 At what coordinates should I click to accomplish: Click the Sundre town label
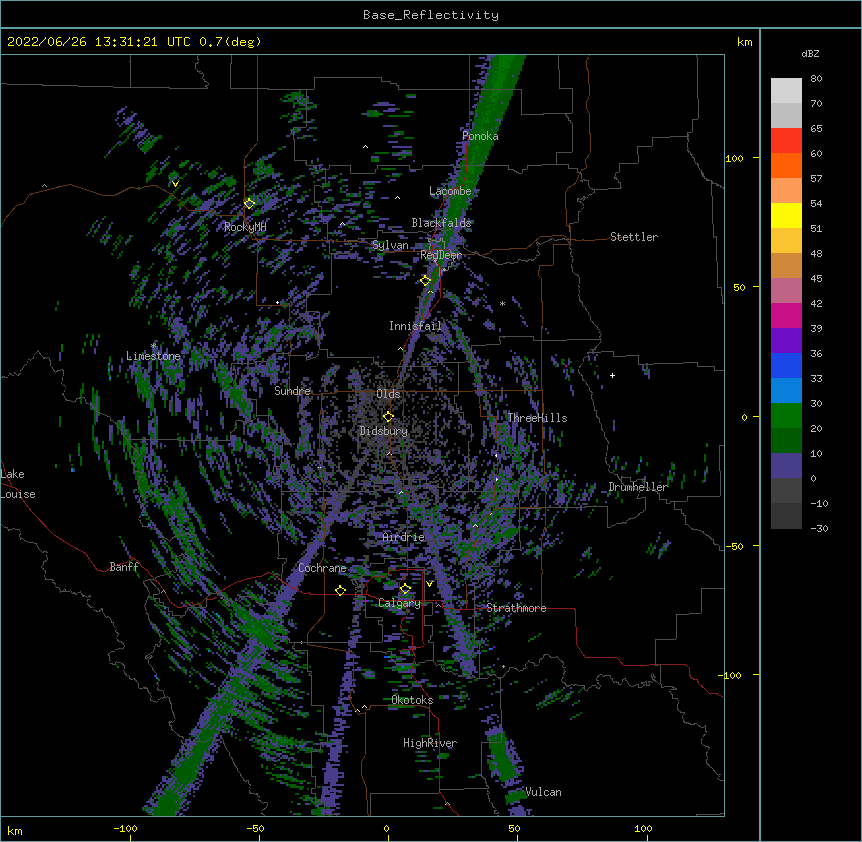click(292, 391)
